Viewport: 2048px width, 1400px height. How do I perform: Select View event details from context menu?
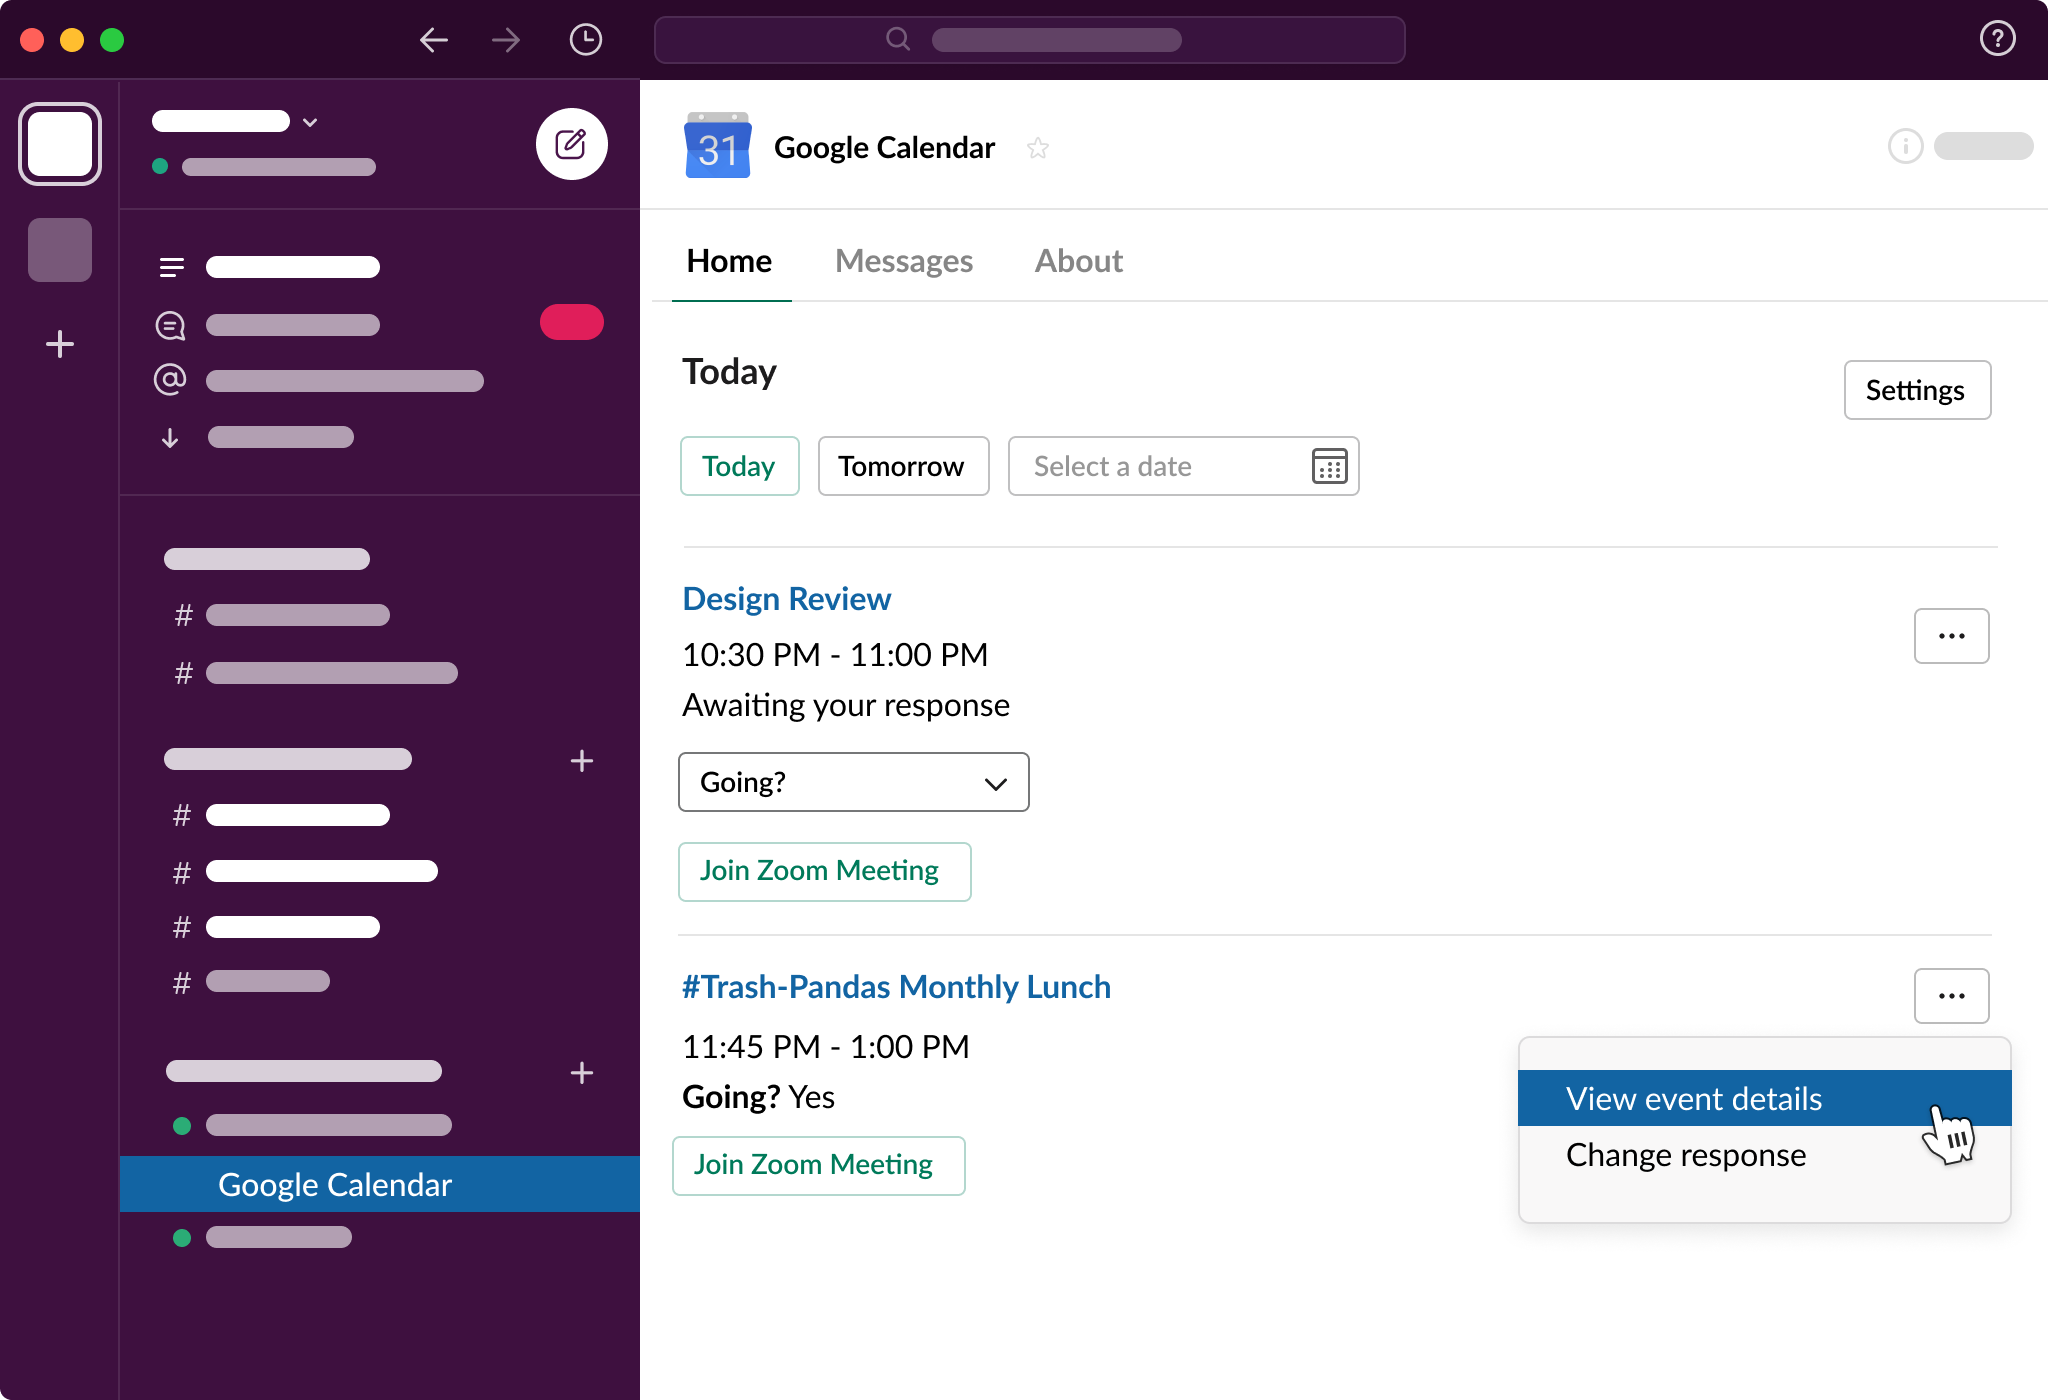point(1695,1098)
